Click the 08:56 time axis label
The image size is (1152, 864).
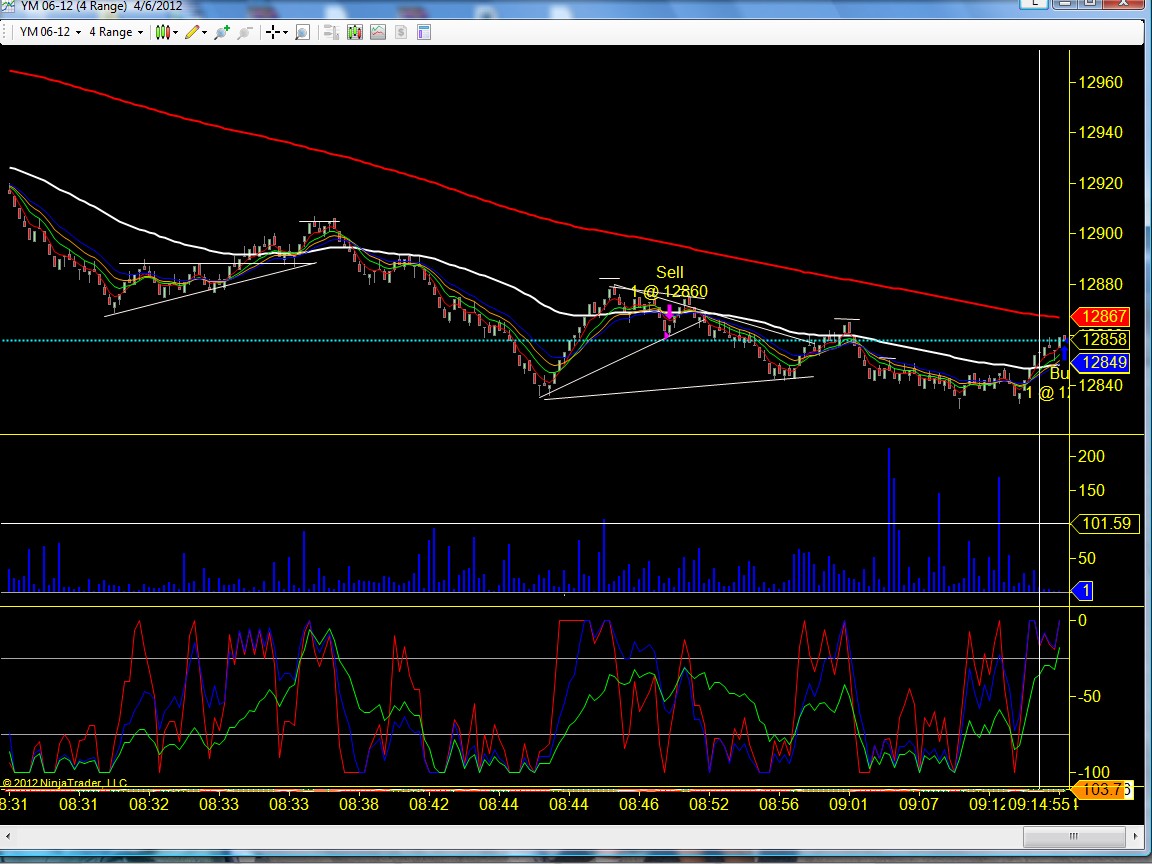click(779, 804)
